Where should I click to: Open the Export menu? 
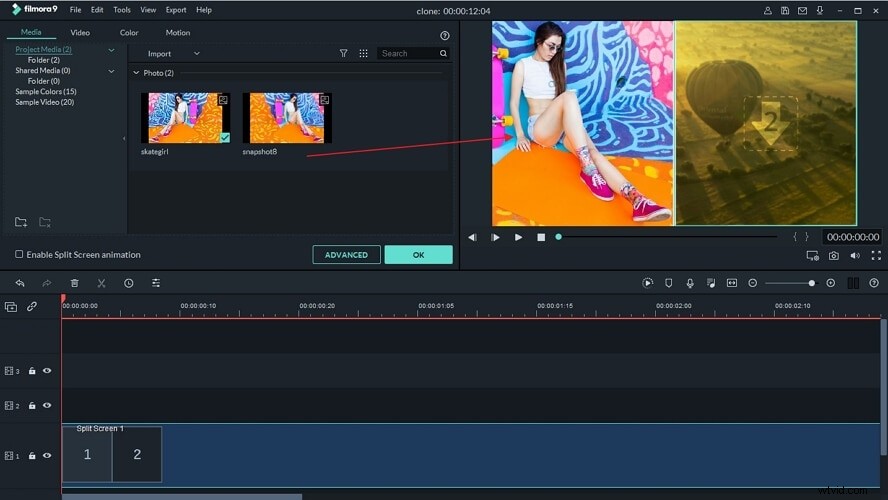tap(176, 10)
